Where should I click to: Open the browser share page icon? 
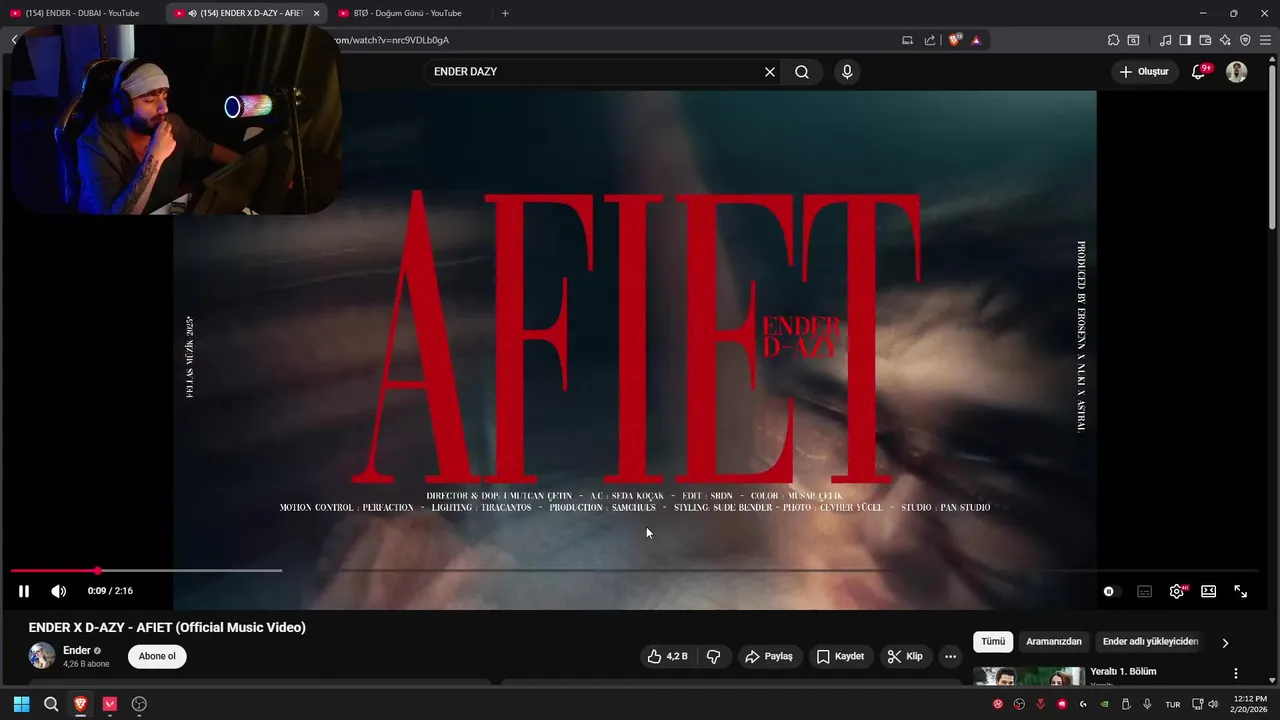pos(930,40)
